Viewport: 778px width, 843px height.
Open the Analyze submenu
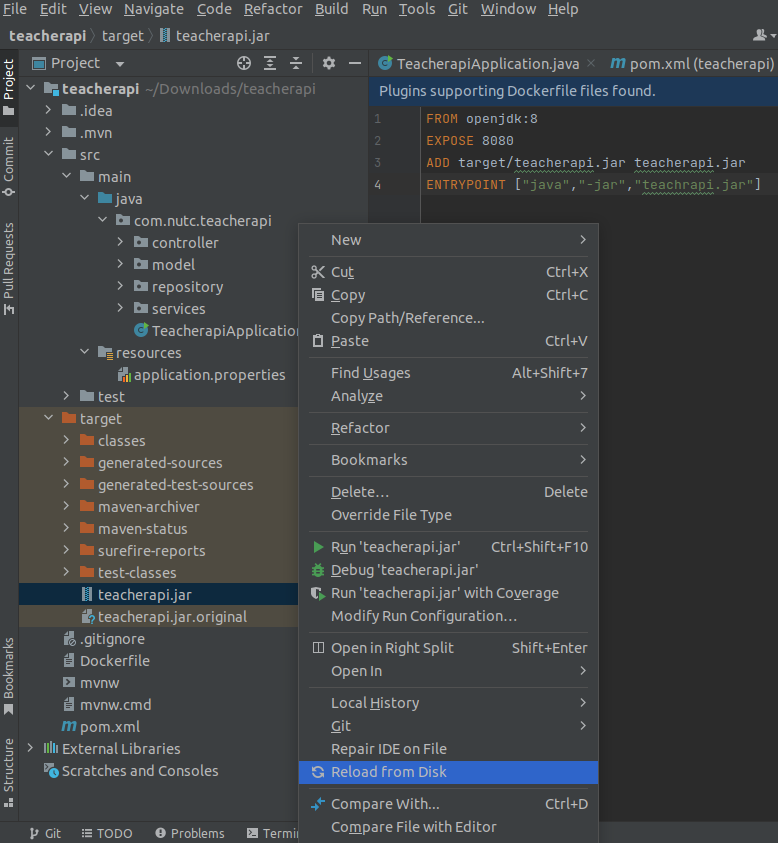click(x=448, y=396)
